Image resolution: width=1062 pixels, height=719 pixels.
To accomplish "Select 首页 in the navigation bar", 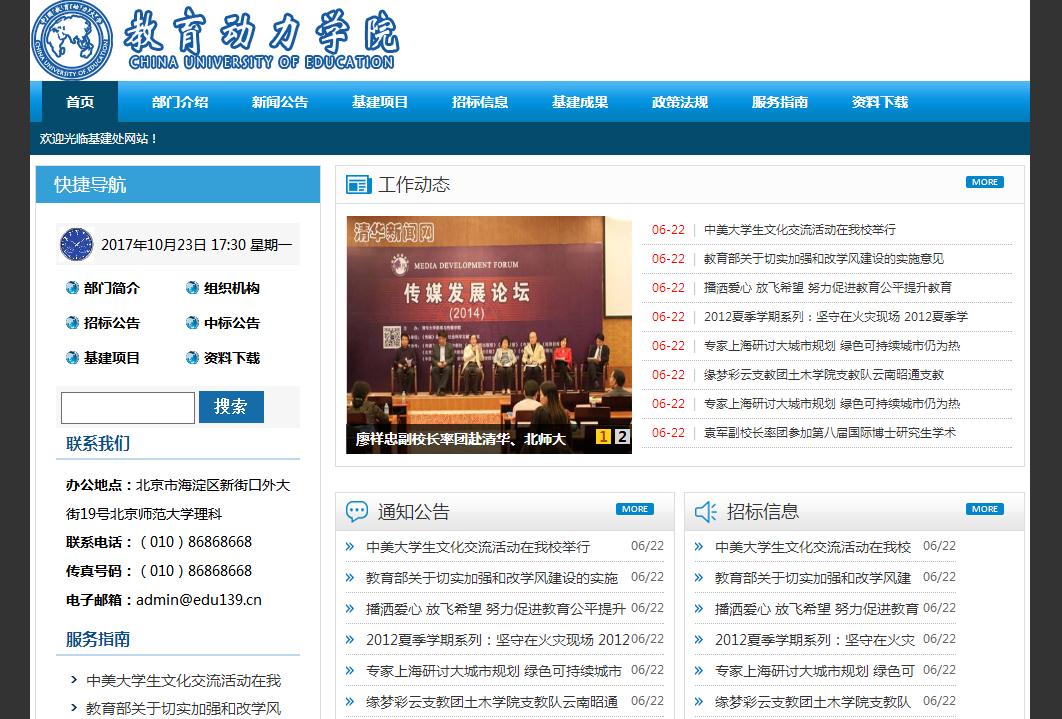I will (x=80, y=102).
